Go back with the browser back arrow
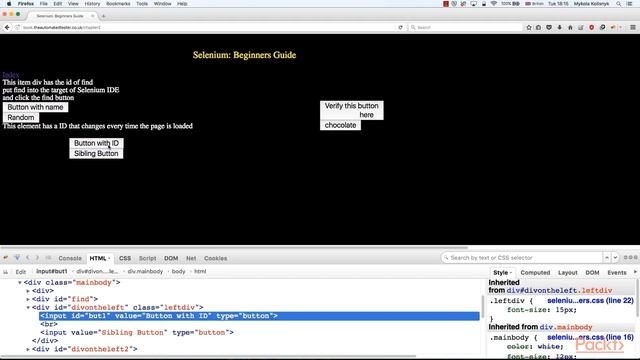 tap(7, 27)
